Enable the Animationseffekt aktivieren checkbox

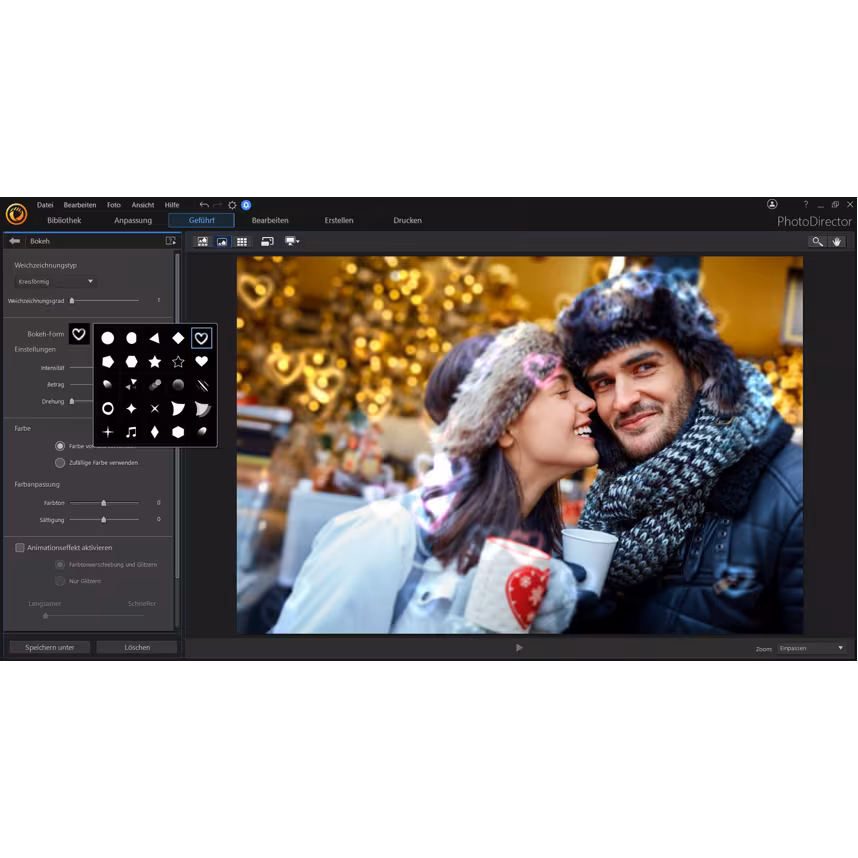click(19, 547)
